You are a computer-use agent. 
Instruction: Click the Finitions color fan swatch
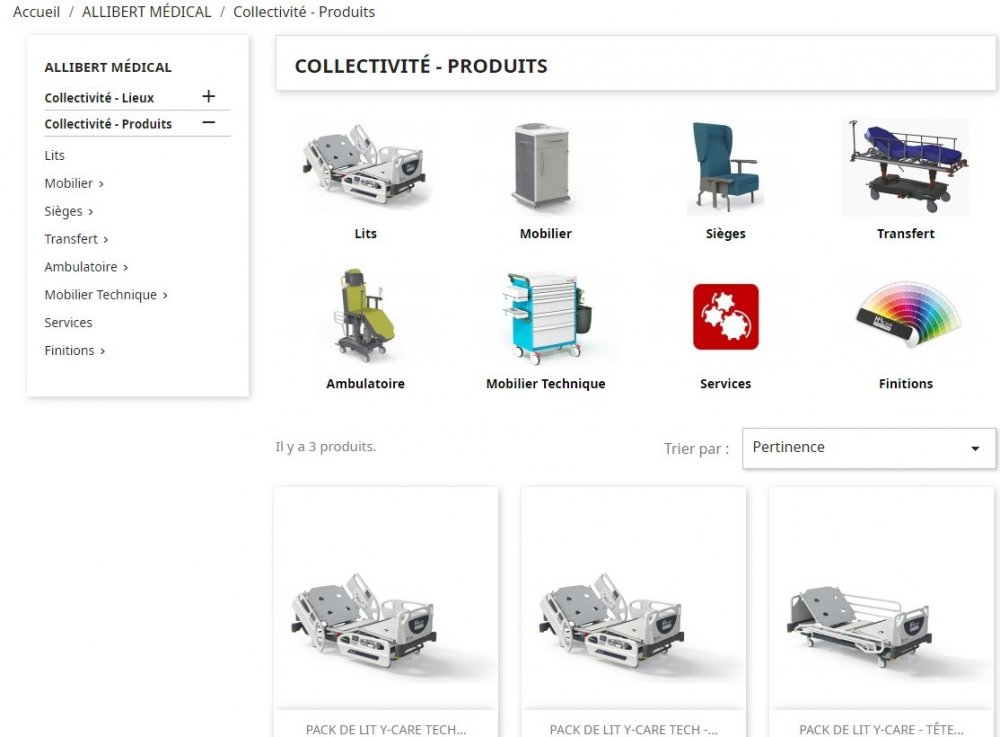(905, 315)
